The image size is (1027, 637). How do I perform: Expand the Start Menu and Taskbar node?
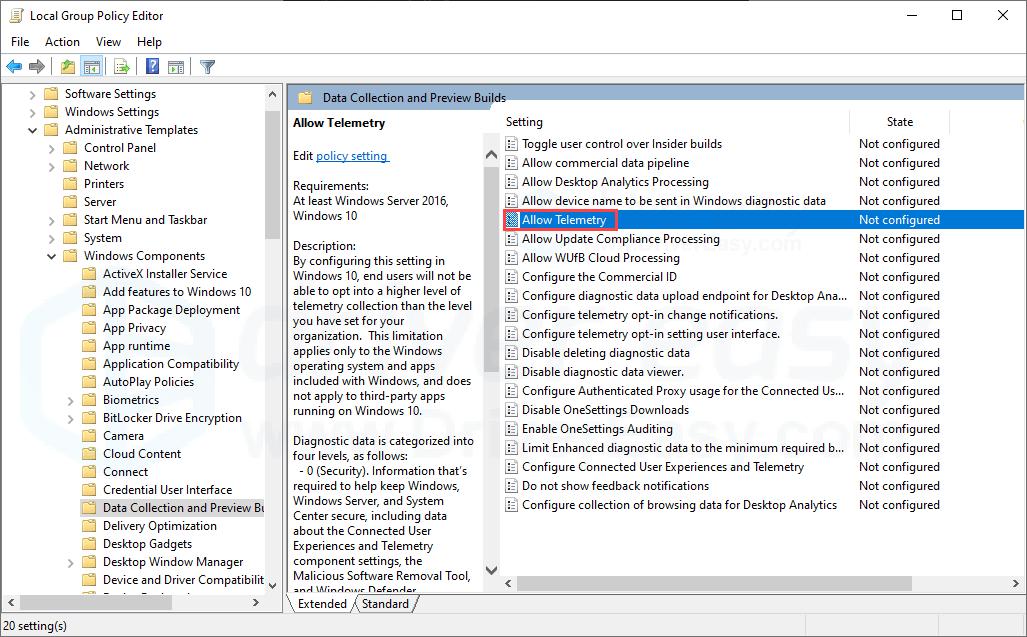pyautogui.click(x=52, y=221)
